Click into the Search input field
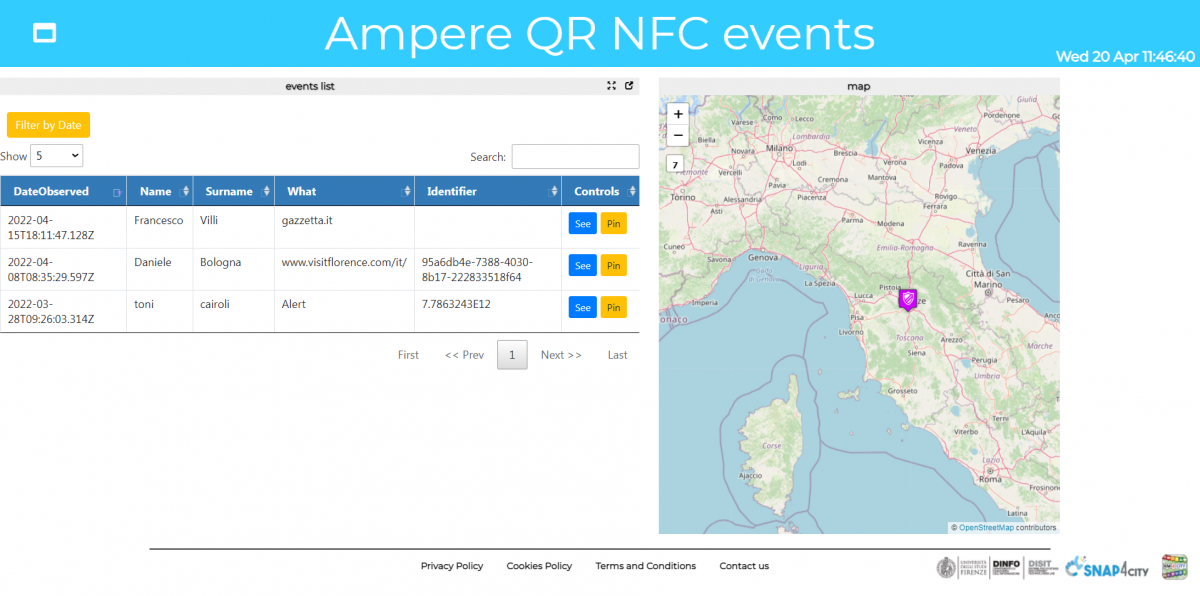This screenshot has height=596, width=1200. point(575,157)
